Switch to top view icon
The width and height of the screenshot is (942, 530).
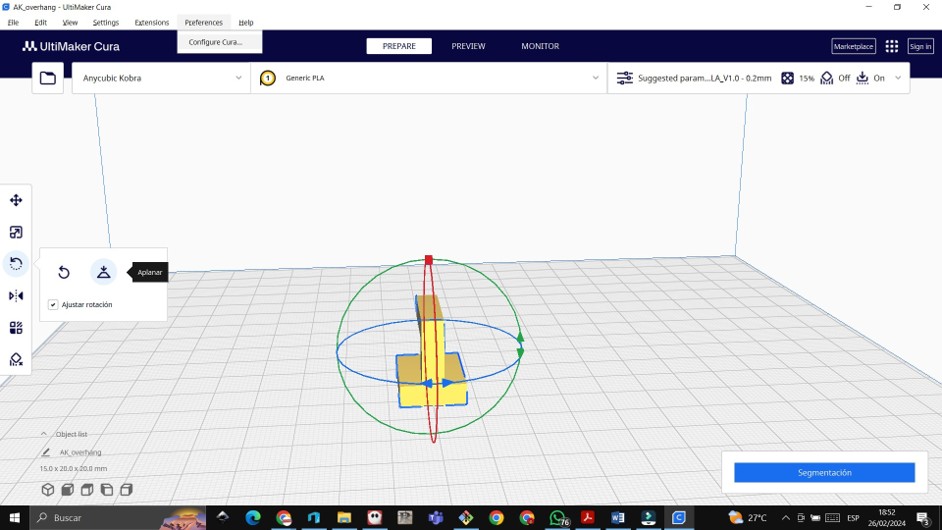coord(87,490)
